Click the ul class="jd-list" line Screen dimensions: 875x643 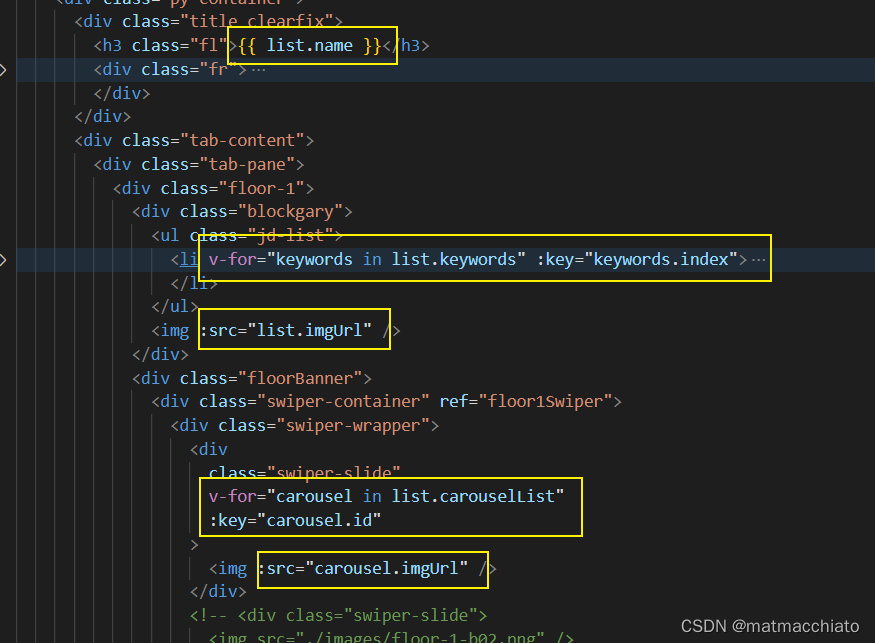[x=247, y=236]
